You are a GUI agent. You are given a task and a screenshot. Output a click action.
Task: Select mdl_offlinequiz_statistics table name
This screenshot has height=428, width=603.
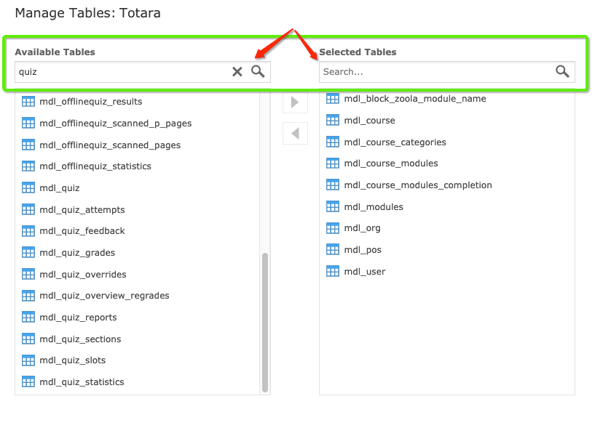pyautogui.click(x=95, y=166)
